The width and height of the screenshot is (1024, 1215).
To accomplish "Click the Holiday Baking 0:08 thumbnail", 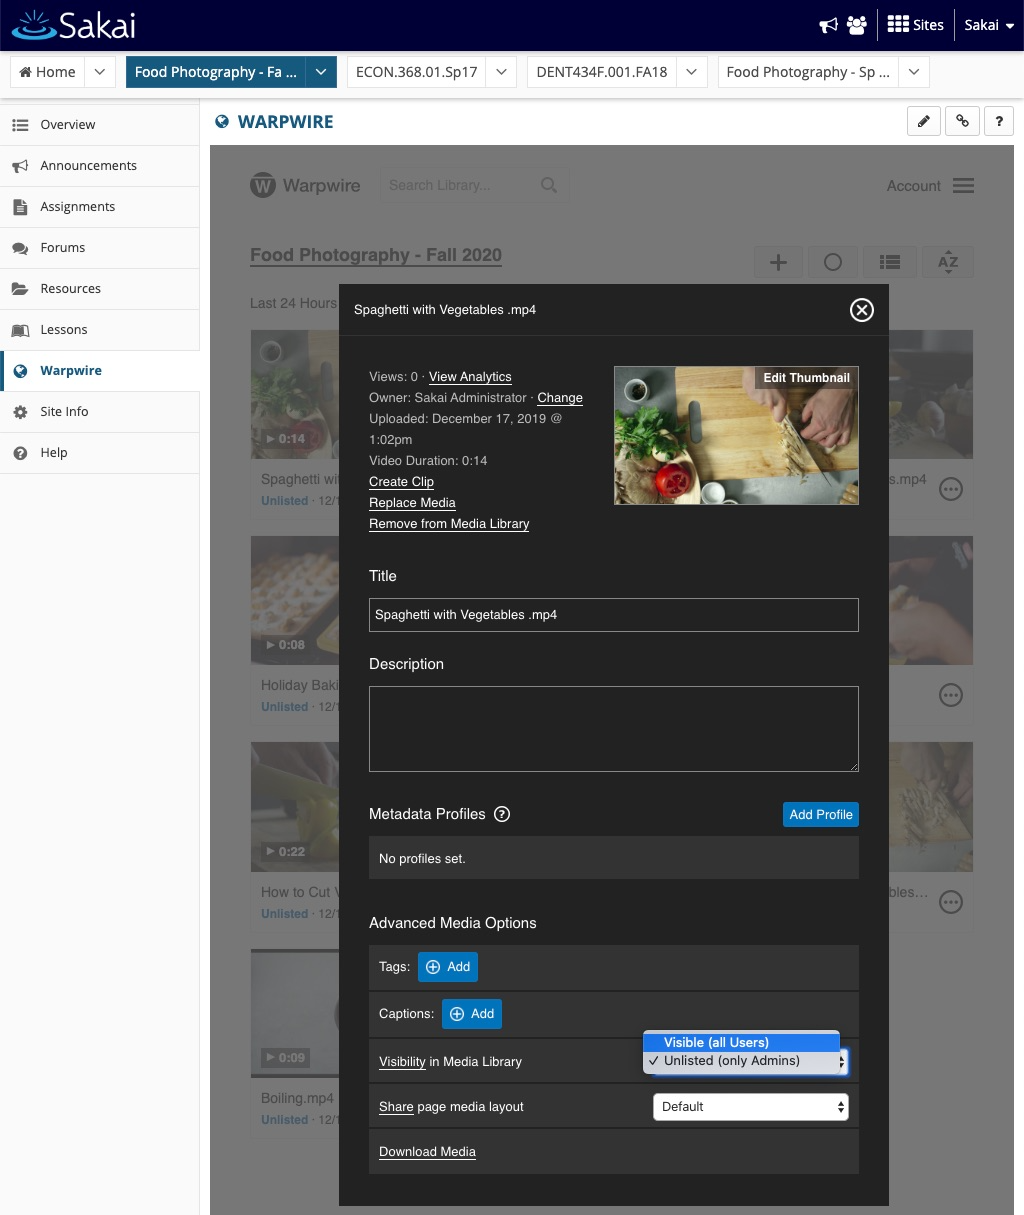I will coord(295,600).
